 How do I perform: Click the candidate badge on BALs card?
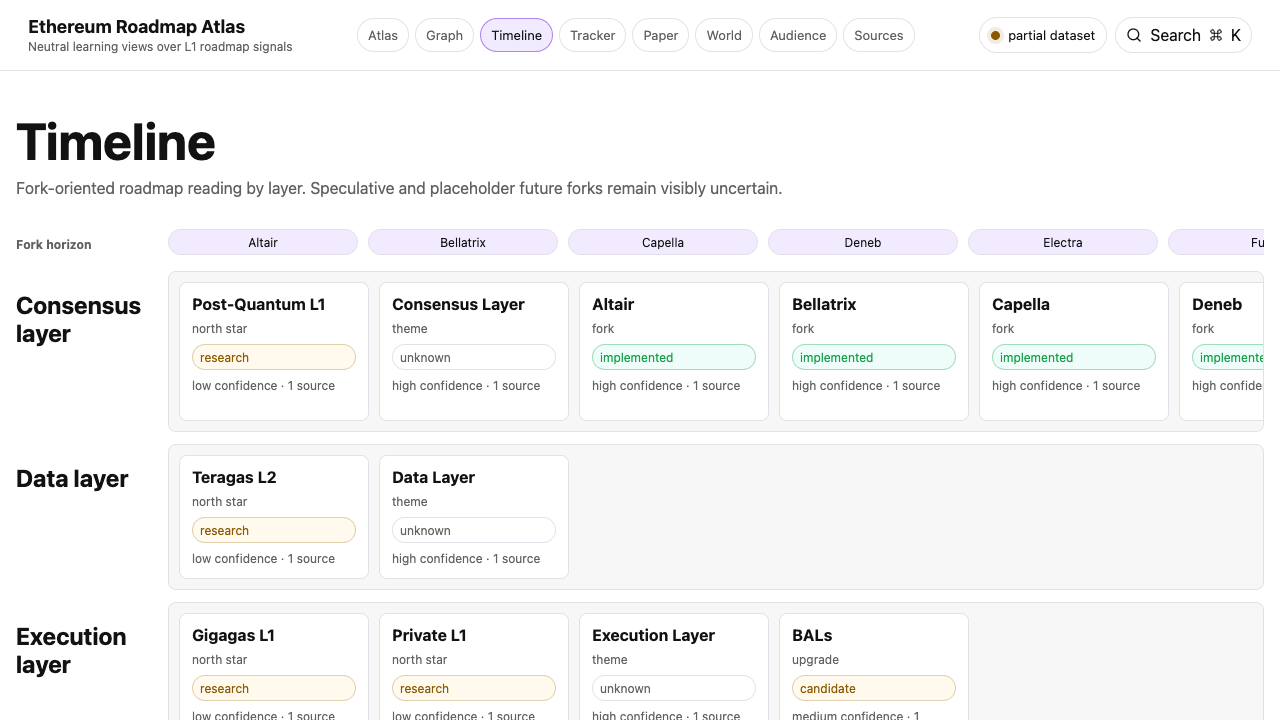pyautogui.click(x=874, y=688)
